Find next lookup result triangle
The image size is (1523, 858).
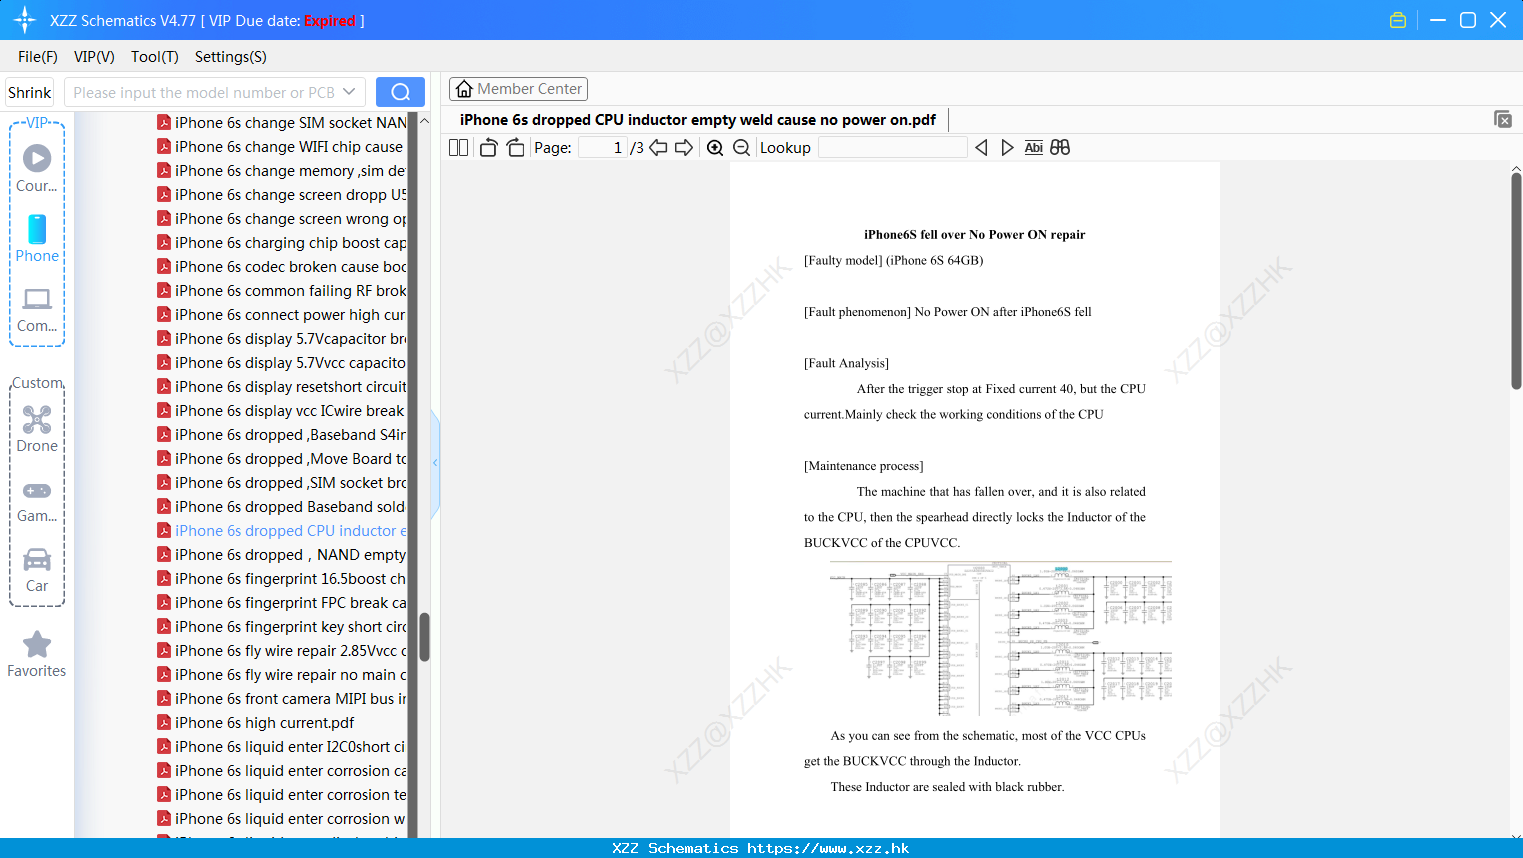[1007, 147]
